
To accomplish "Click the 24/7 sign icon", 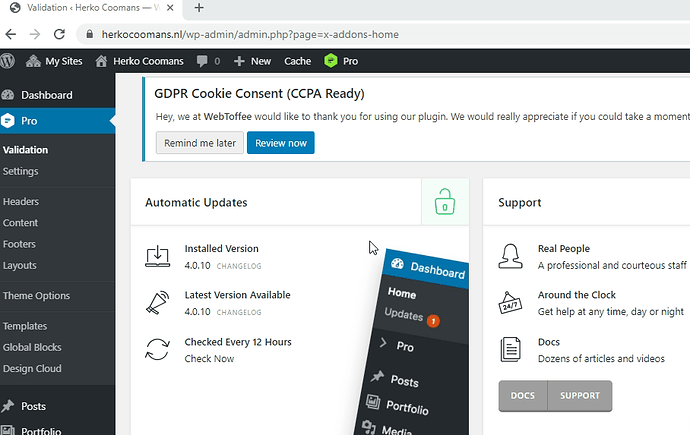I will (510, 303).
